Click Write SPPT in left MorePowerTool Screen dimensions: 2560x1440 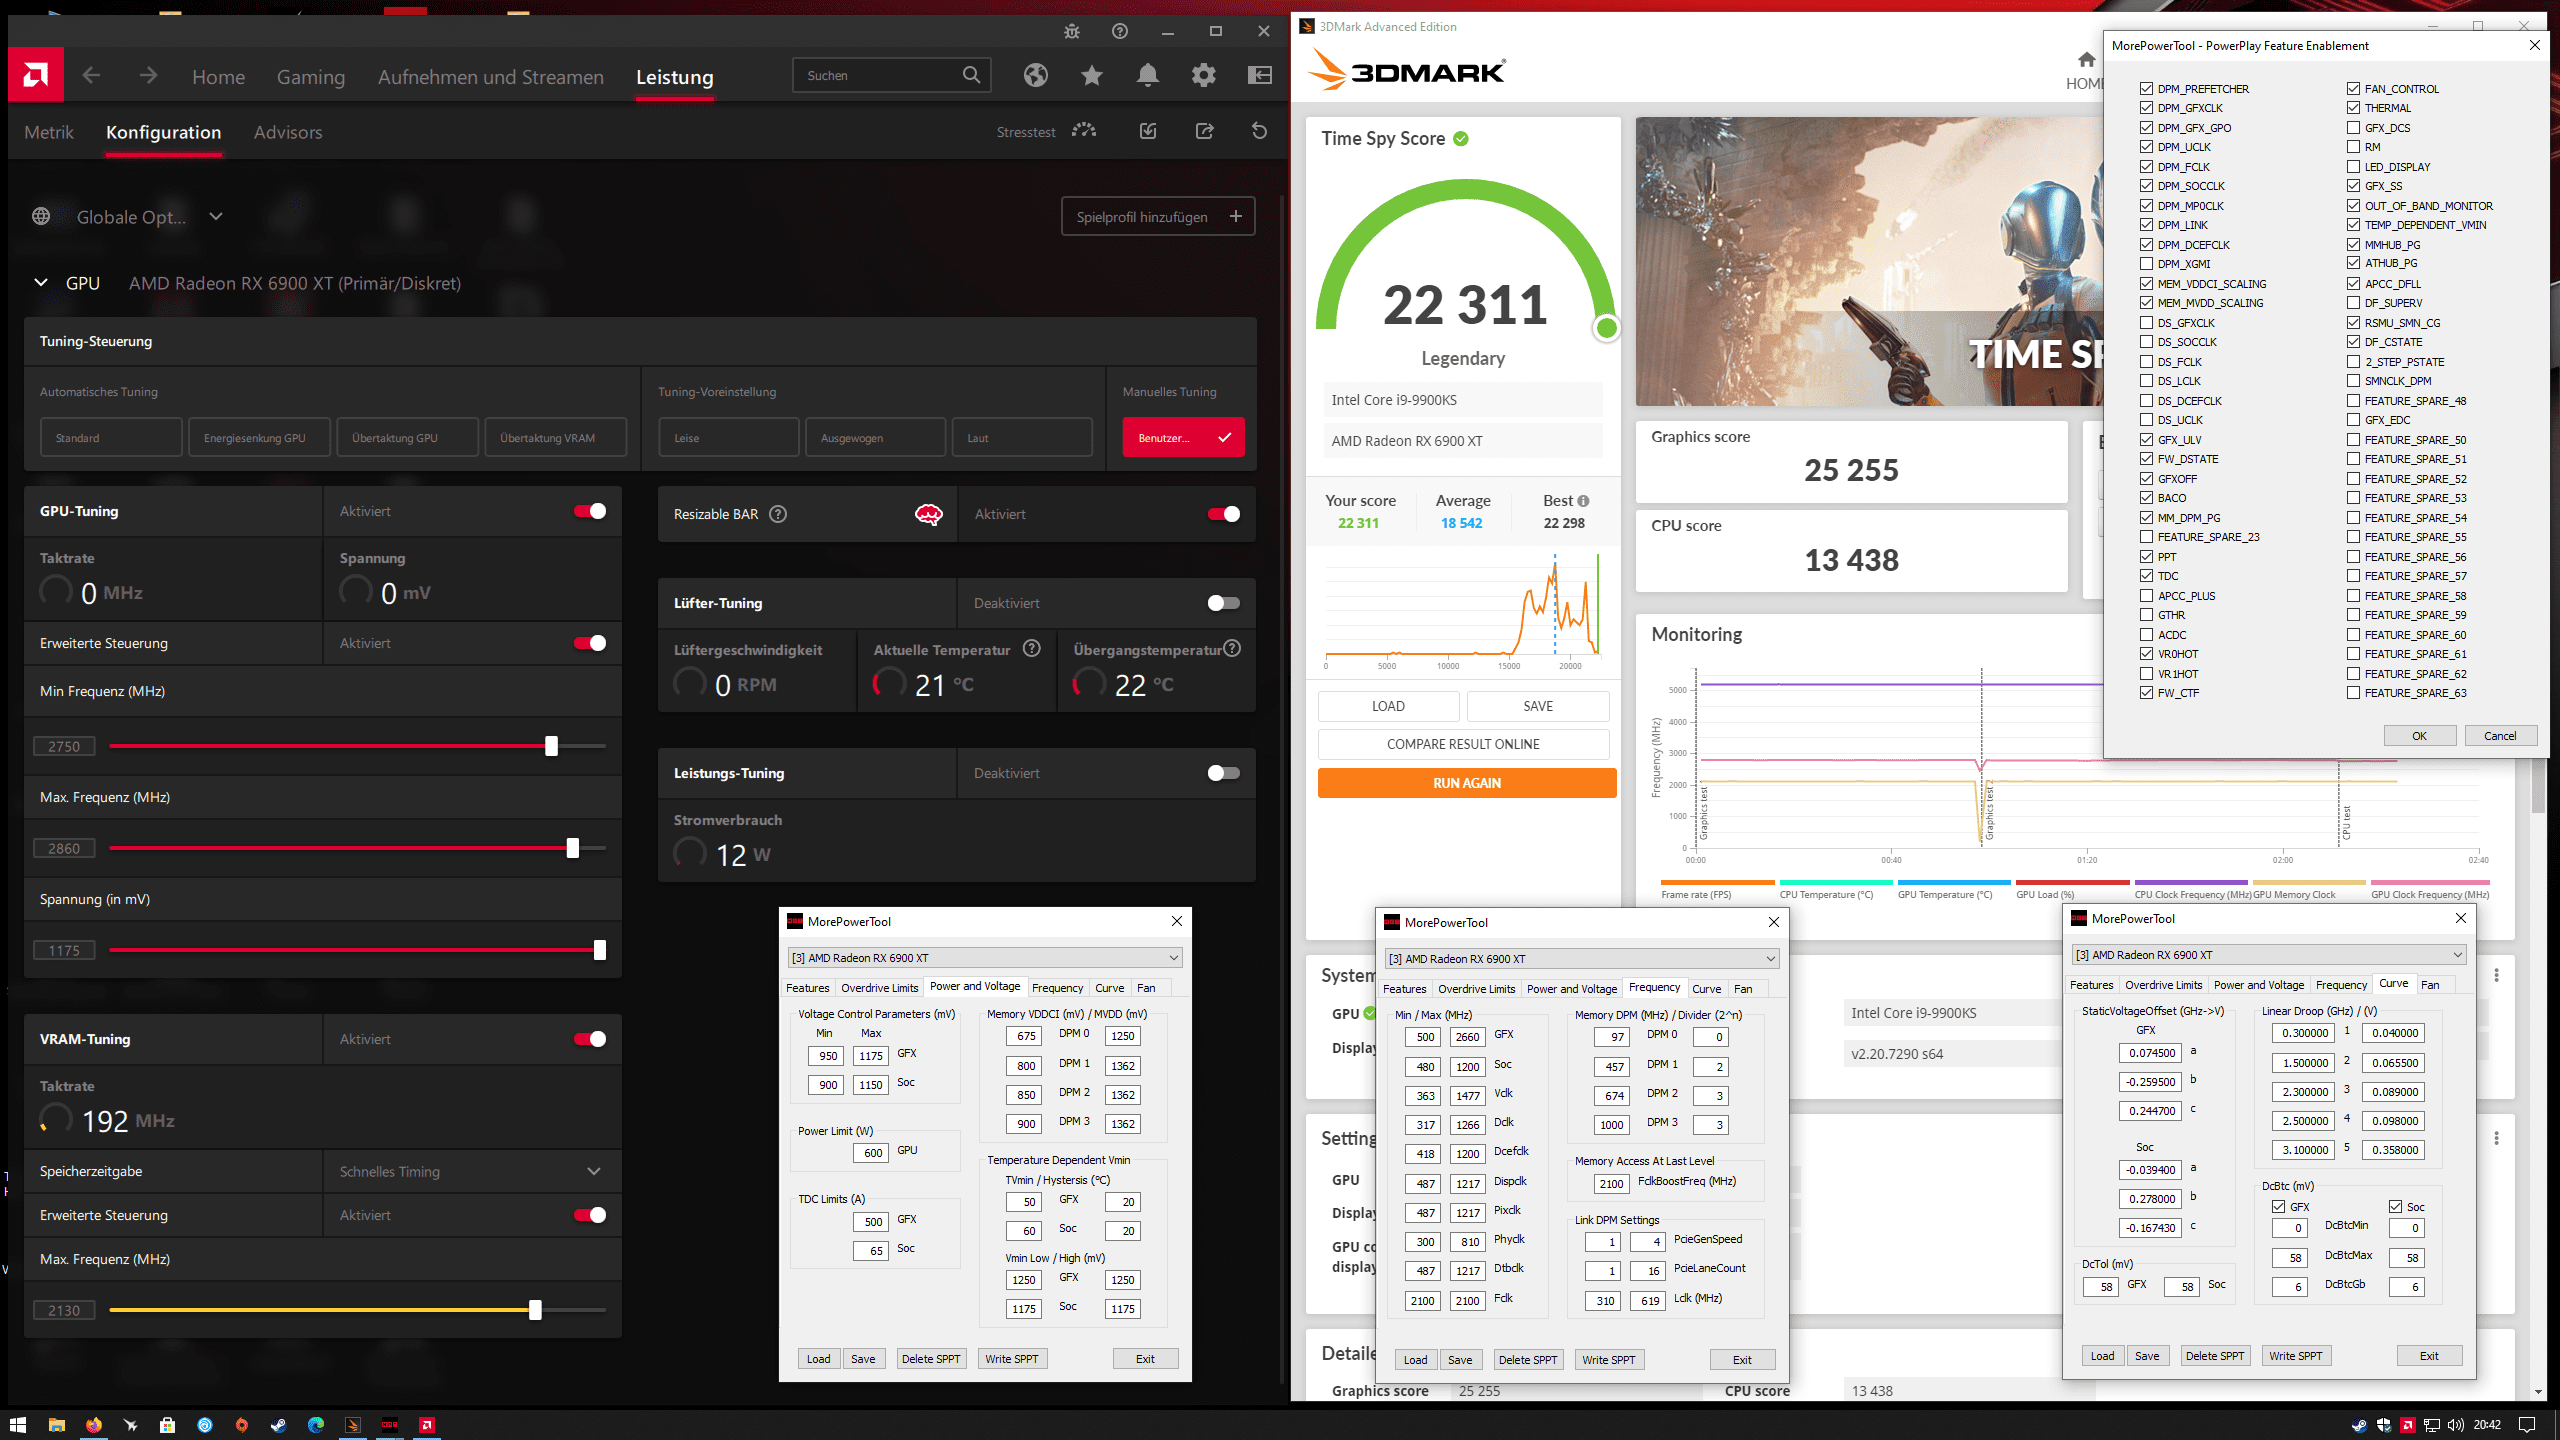1011,1359
